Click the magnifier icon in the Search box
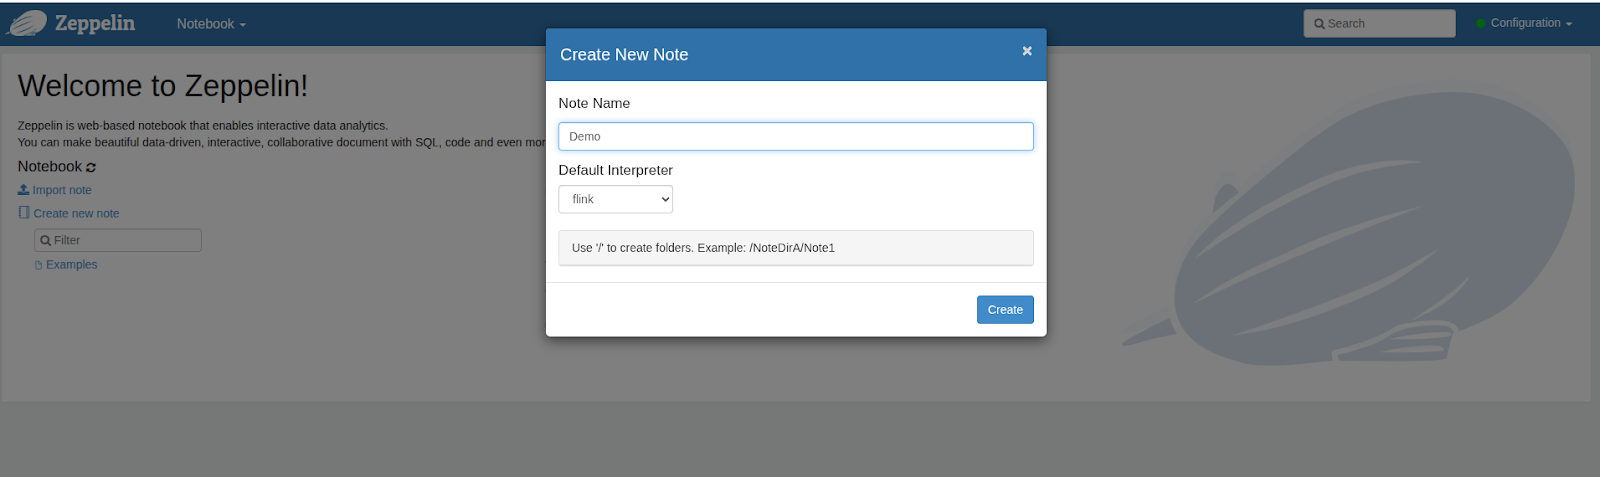The height and width of the screenshot is (477, 1600). (1319, 24)
